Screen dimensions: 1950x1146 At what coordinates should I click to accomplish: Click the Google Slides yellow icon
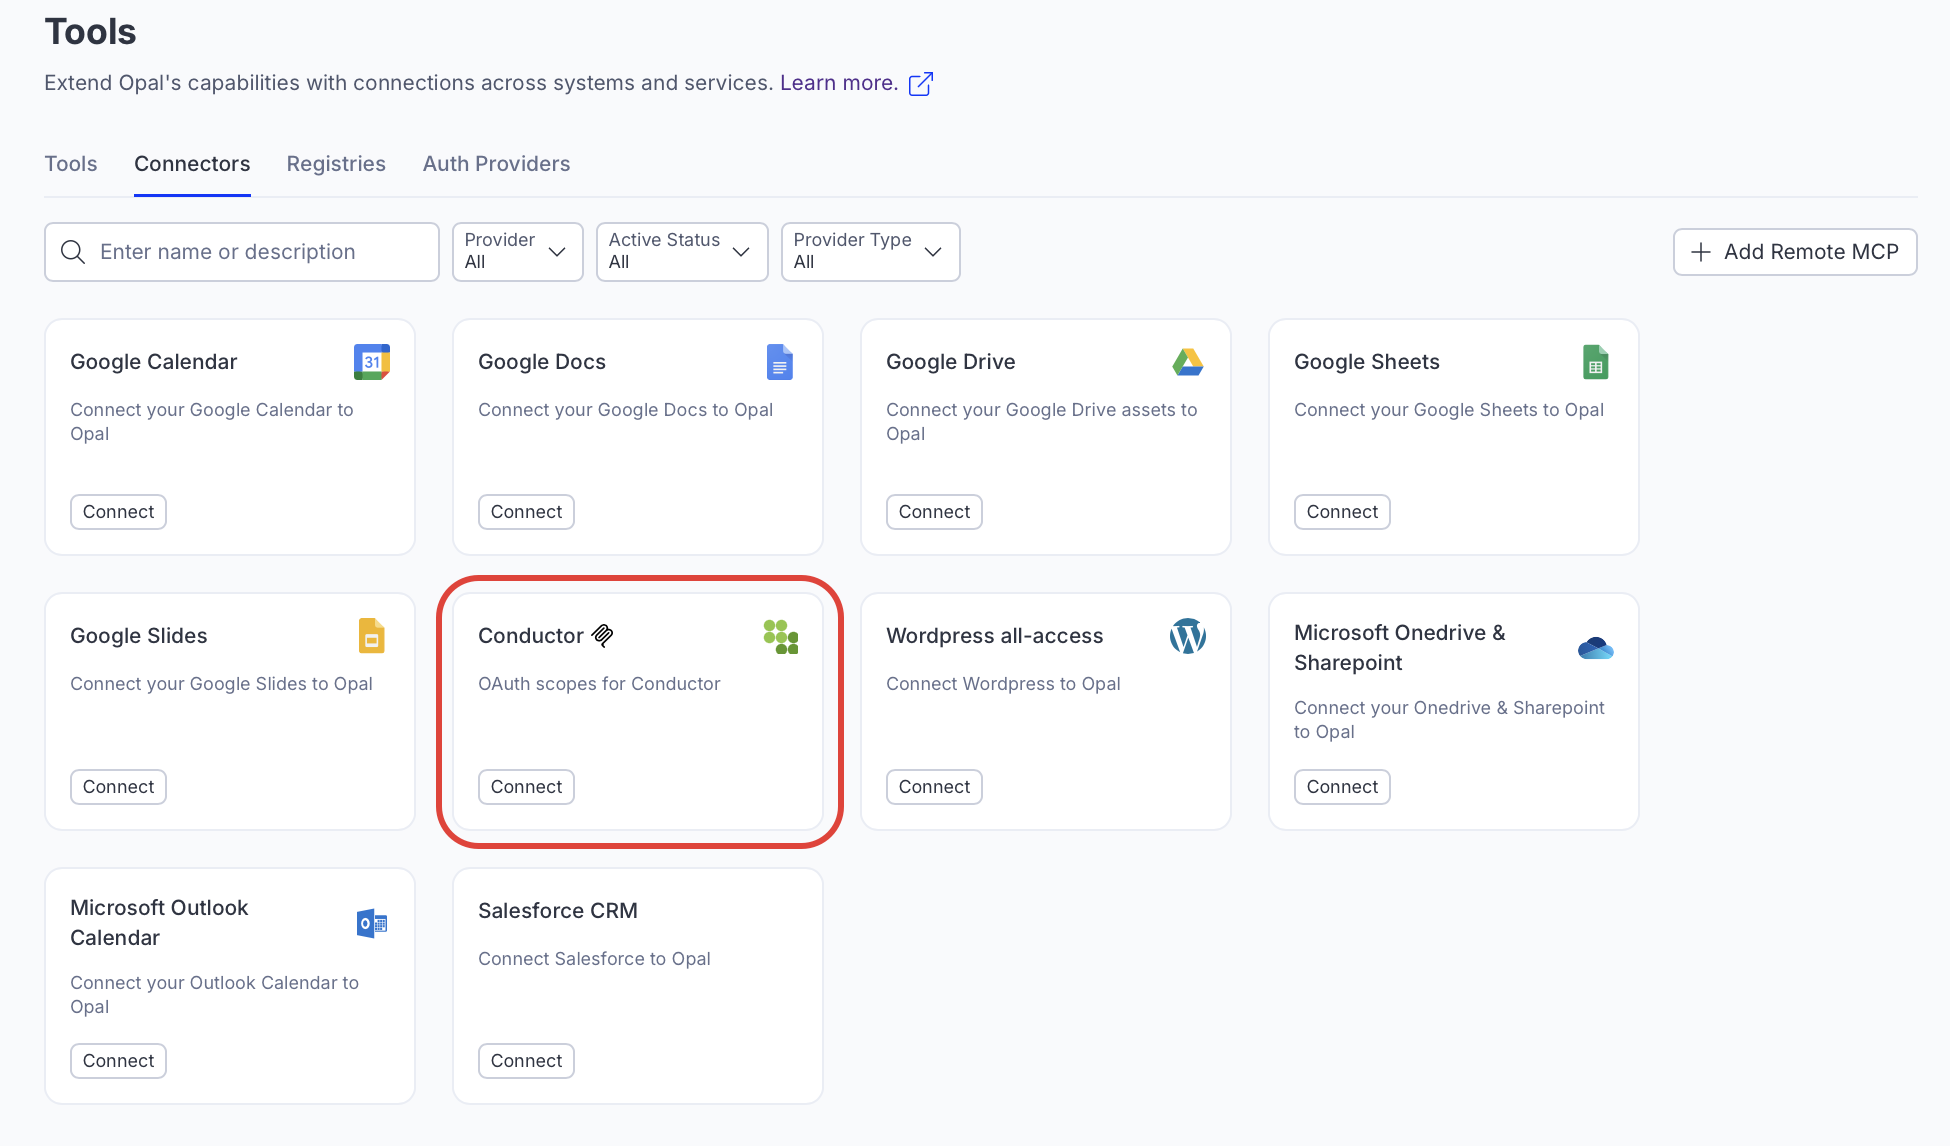point(371,636)
